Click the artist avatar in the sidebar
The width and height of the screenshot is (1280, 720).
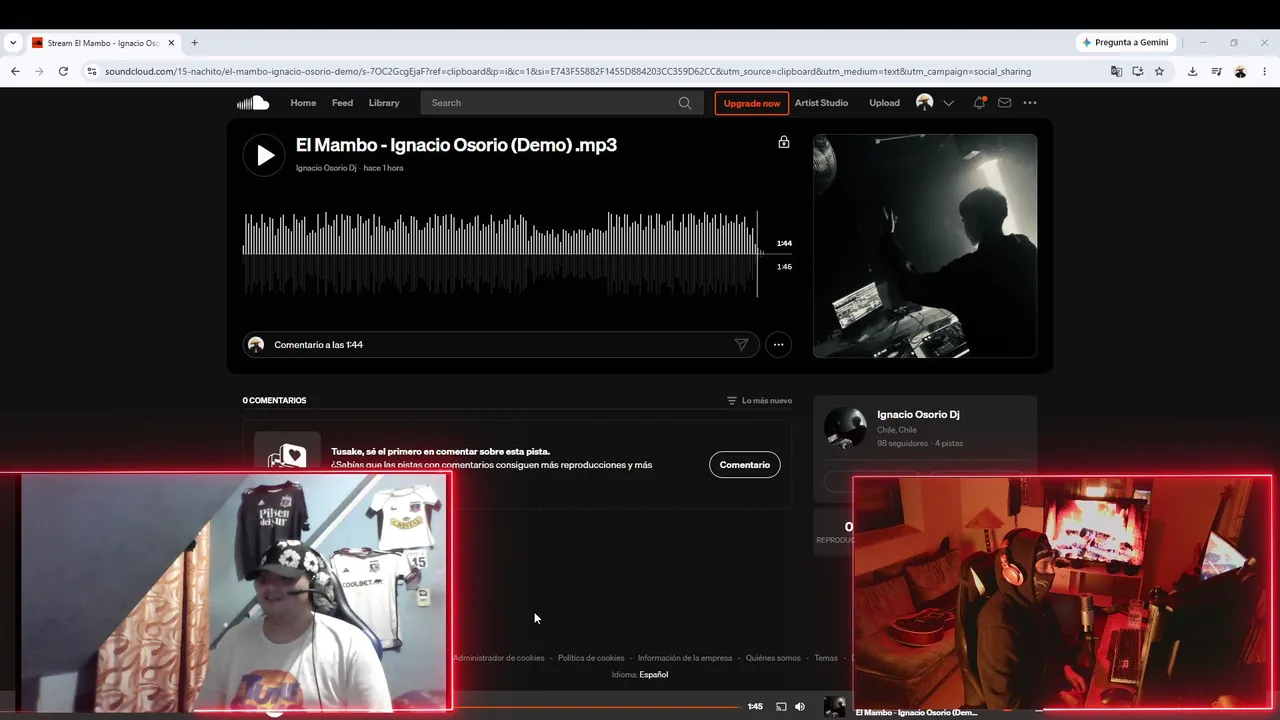(845, 428)
